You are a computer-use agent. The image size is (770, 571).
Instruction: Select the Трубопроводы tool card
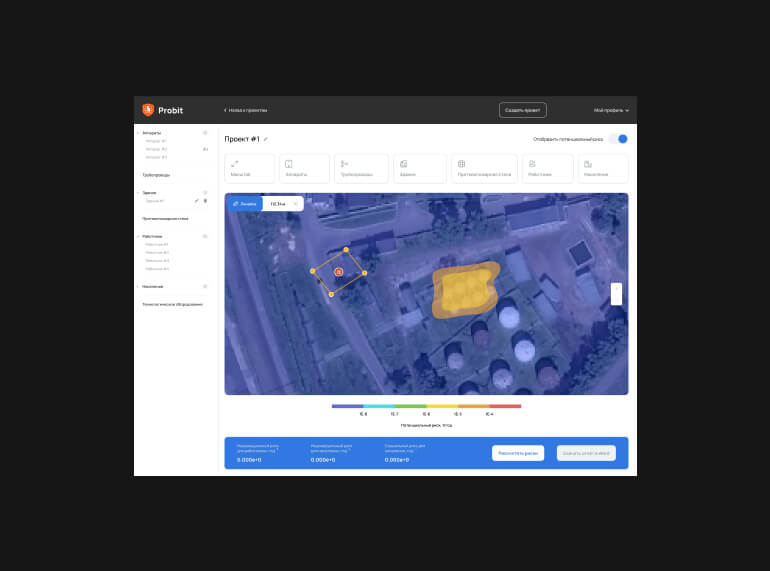click(x=359, y=168)
